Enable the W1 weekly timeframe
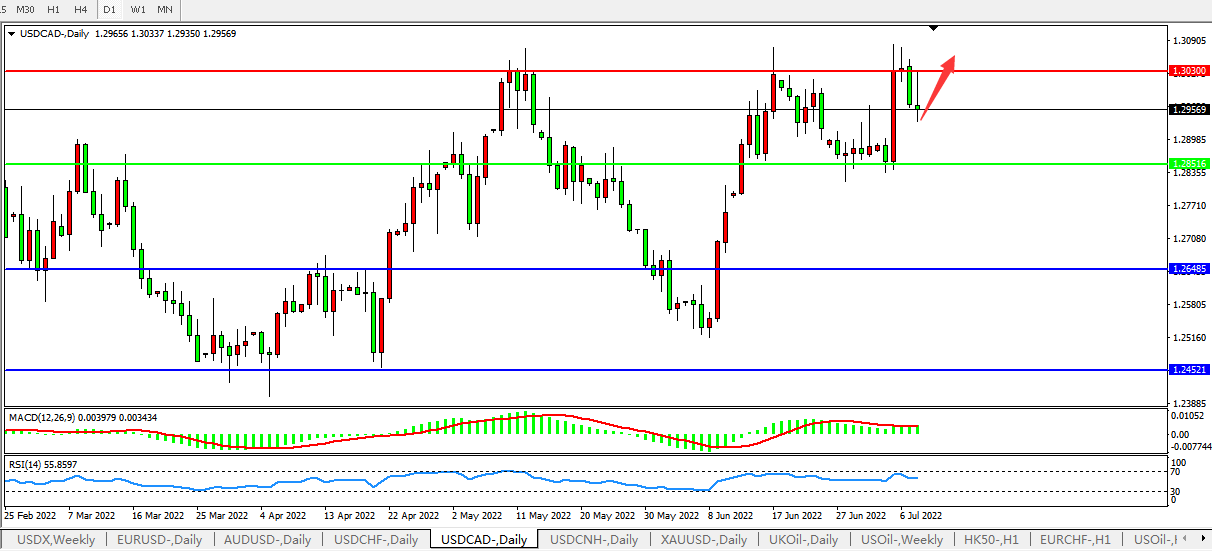Viewport: 1212px width, 551px height. (138, 9)
